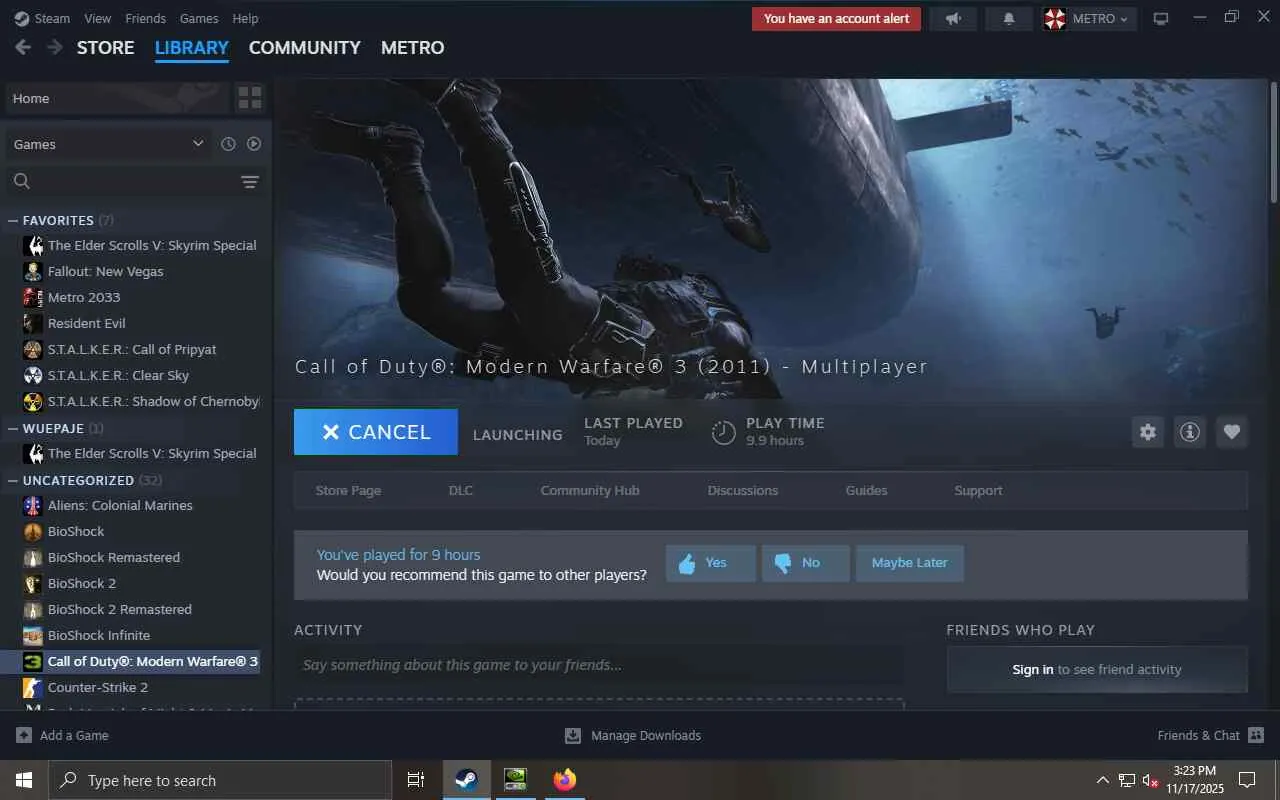Click the Home button in the sidebar
1280x800 pixels.
(x=117, y=98)
